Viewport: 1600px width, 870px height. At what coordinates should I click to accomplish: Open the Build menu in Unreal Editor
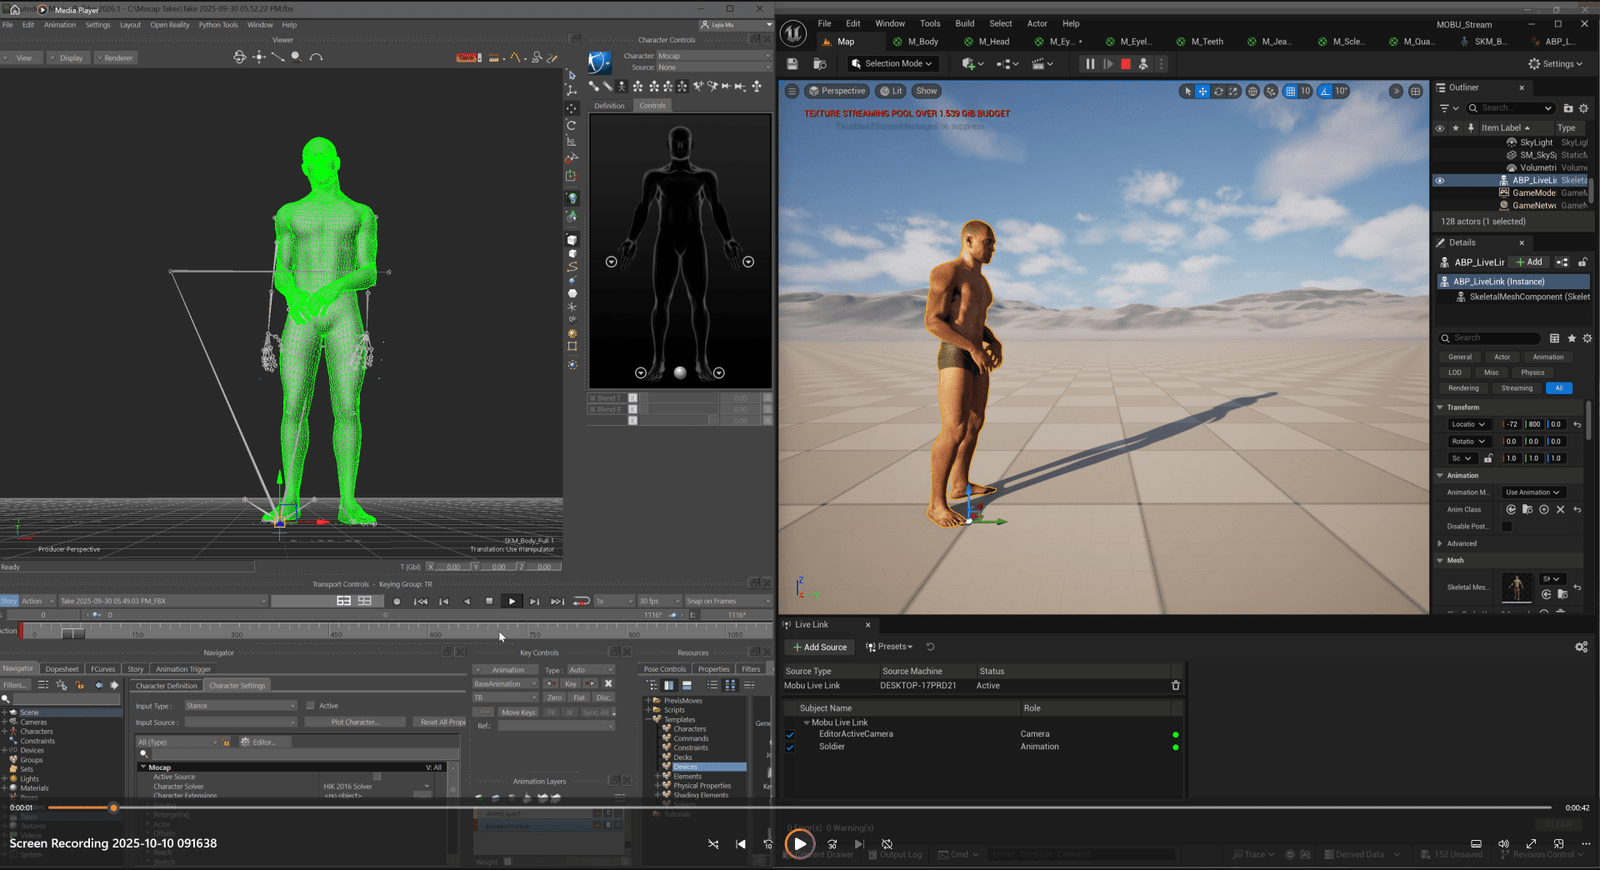point(964,23)
